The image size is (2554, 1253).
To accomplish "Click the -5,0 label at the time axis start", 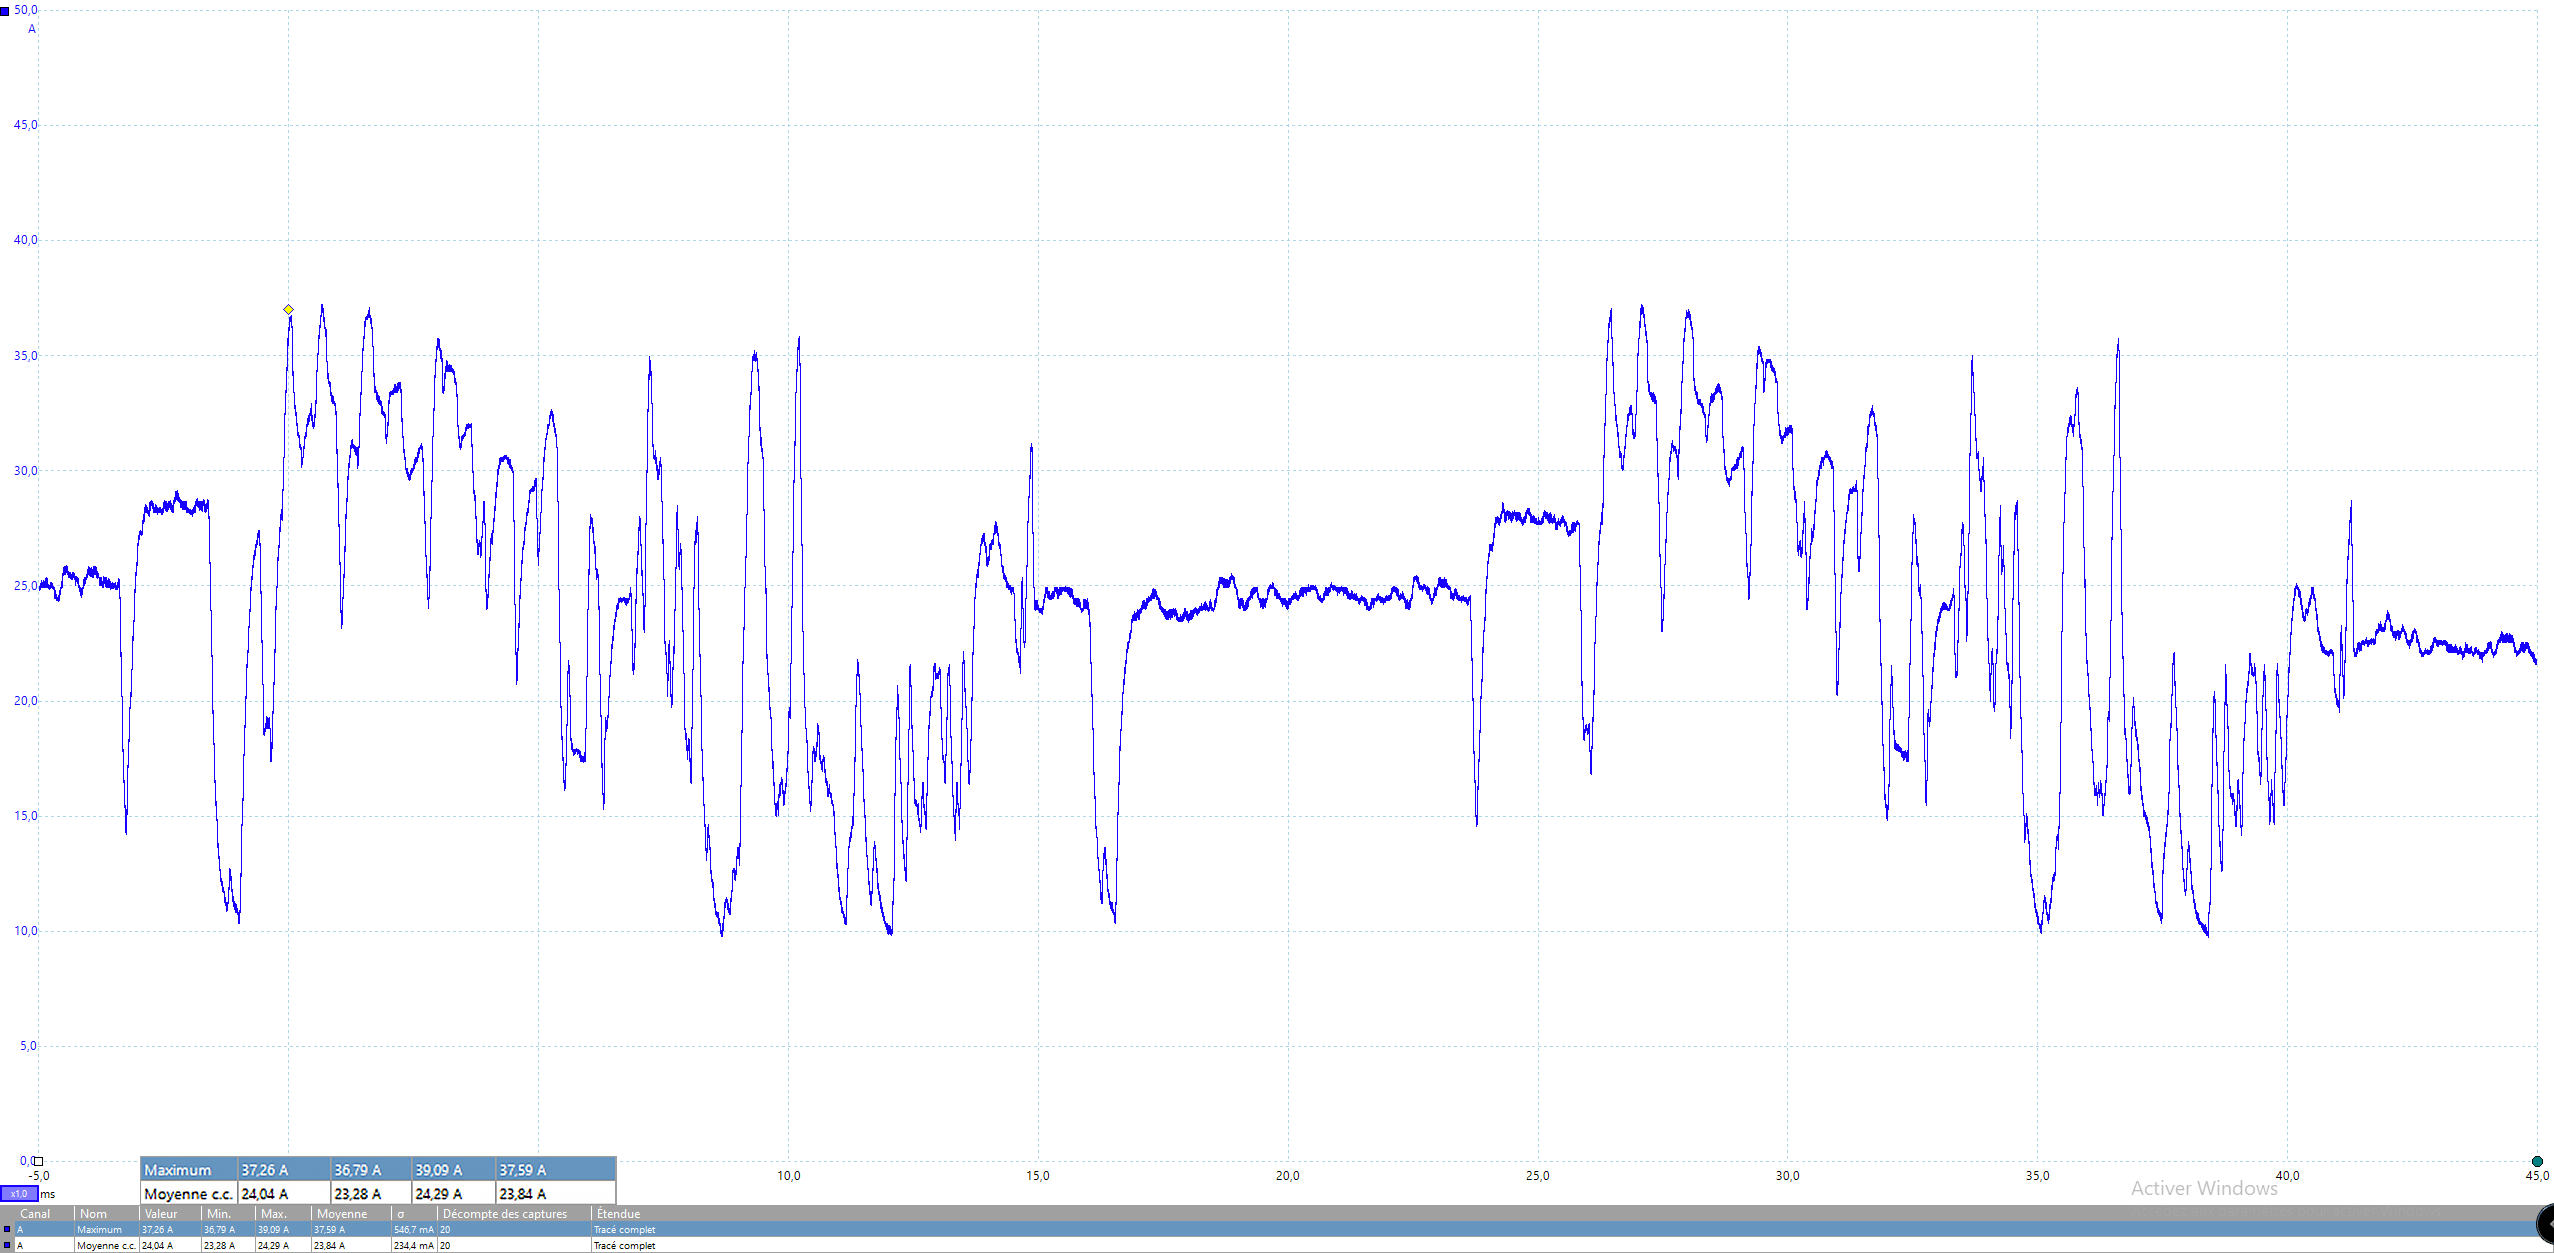I will [x=38, y=1176].
